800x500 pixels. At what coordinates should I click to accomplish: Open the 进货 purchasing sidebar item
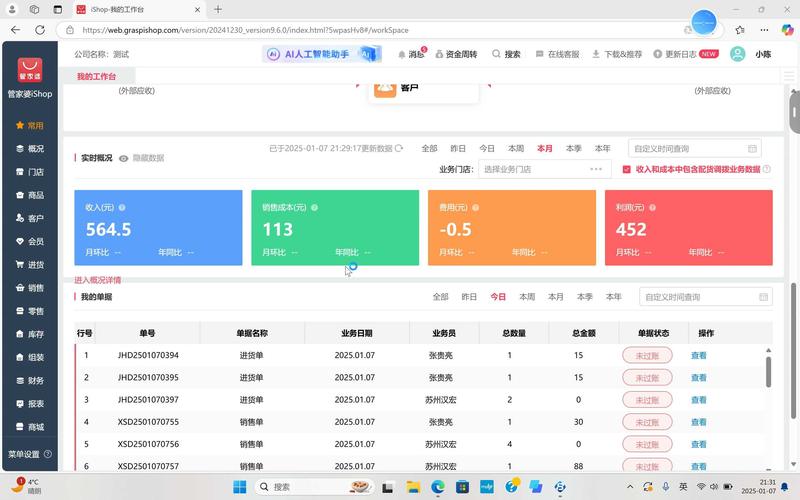[30, 265]
